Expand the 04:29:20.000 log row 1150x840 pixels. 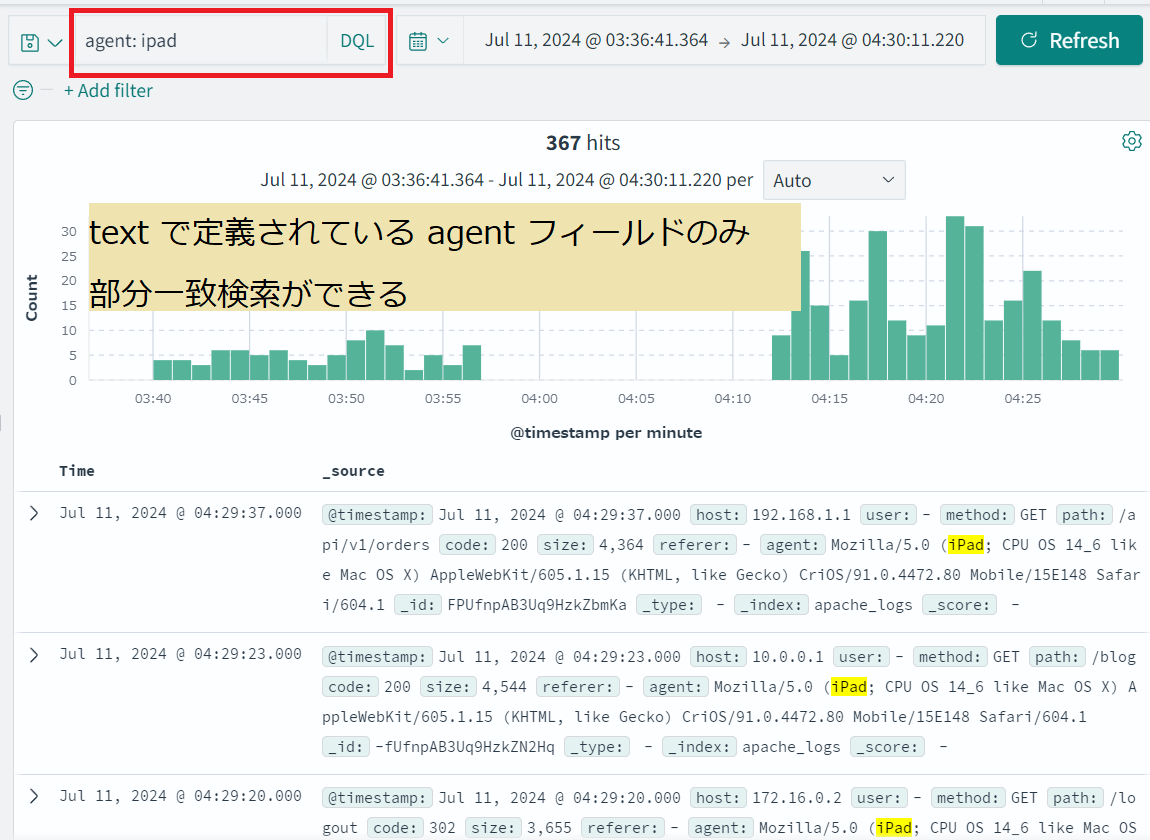pos(34,796)
